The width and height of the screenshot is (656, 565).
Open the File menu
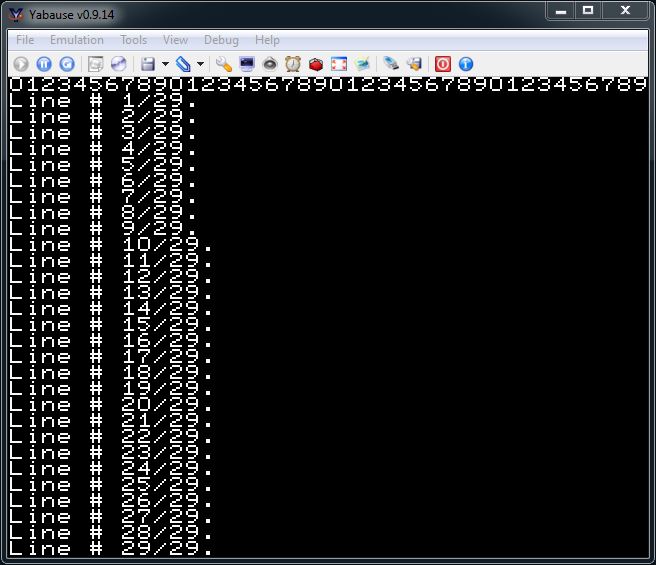pos(25,40)
